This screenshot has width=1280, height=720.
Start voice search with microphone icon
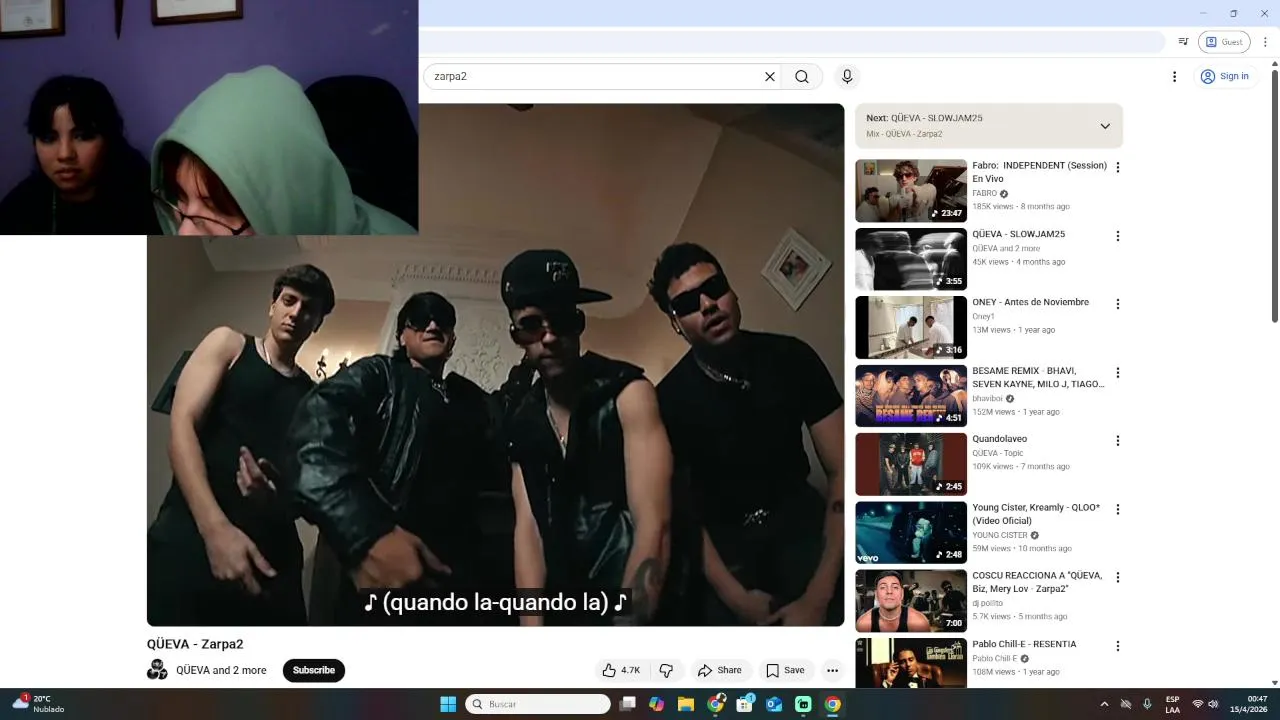pyautogui.click(x=847, y=77)
